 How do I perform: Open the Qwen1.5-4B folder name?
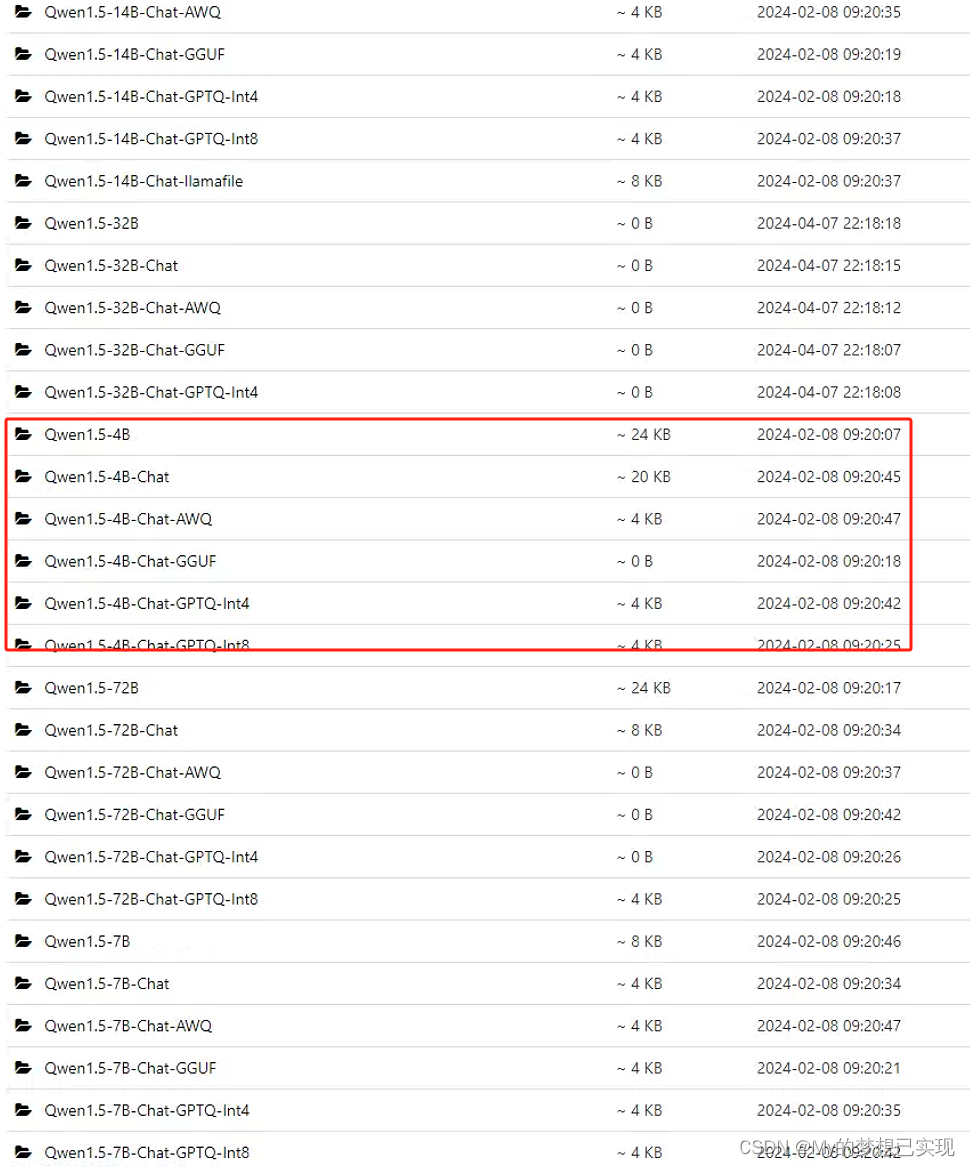(87, 435)
